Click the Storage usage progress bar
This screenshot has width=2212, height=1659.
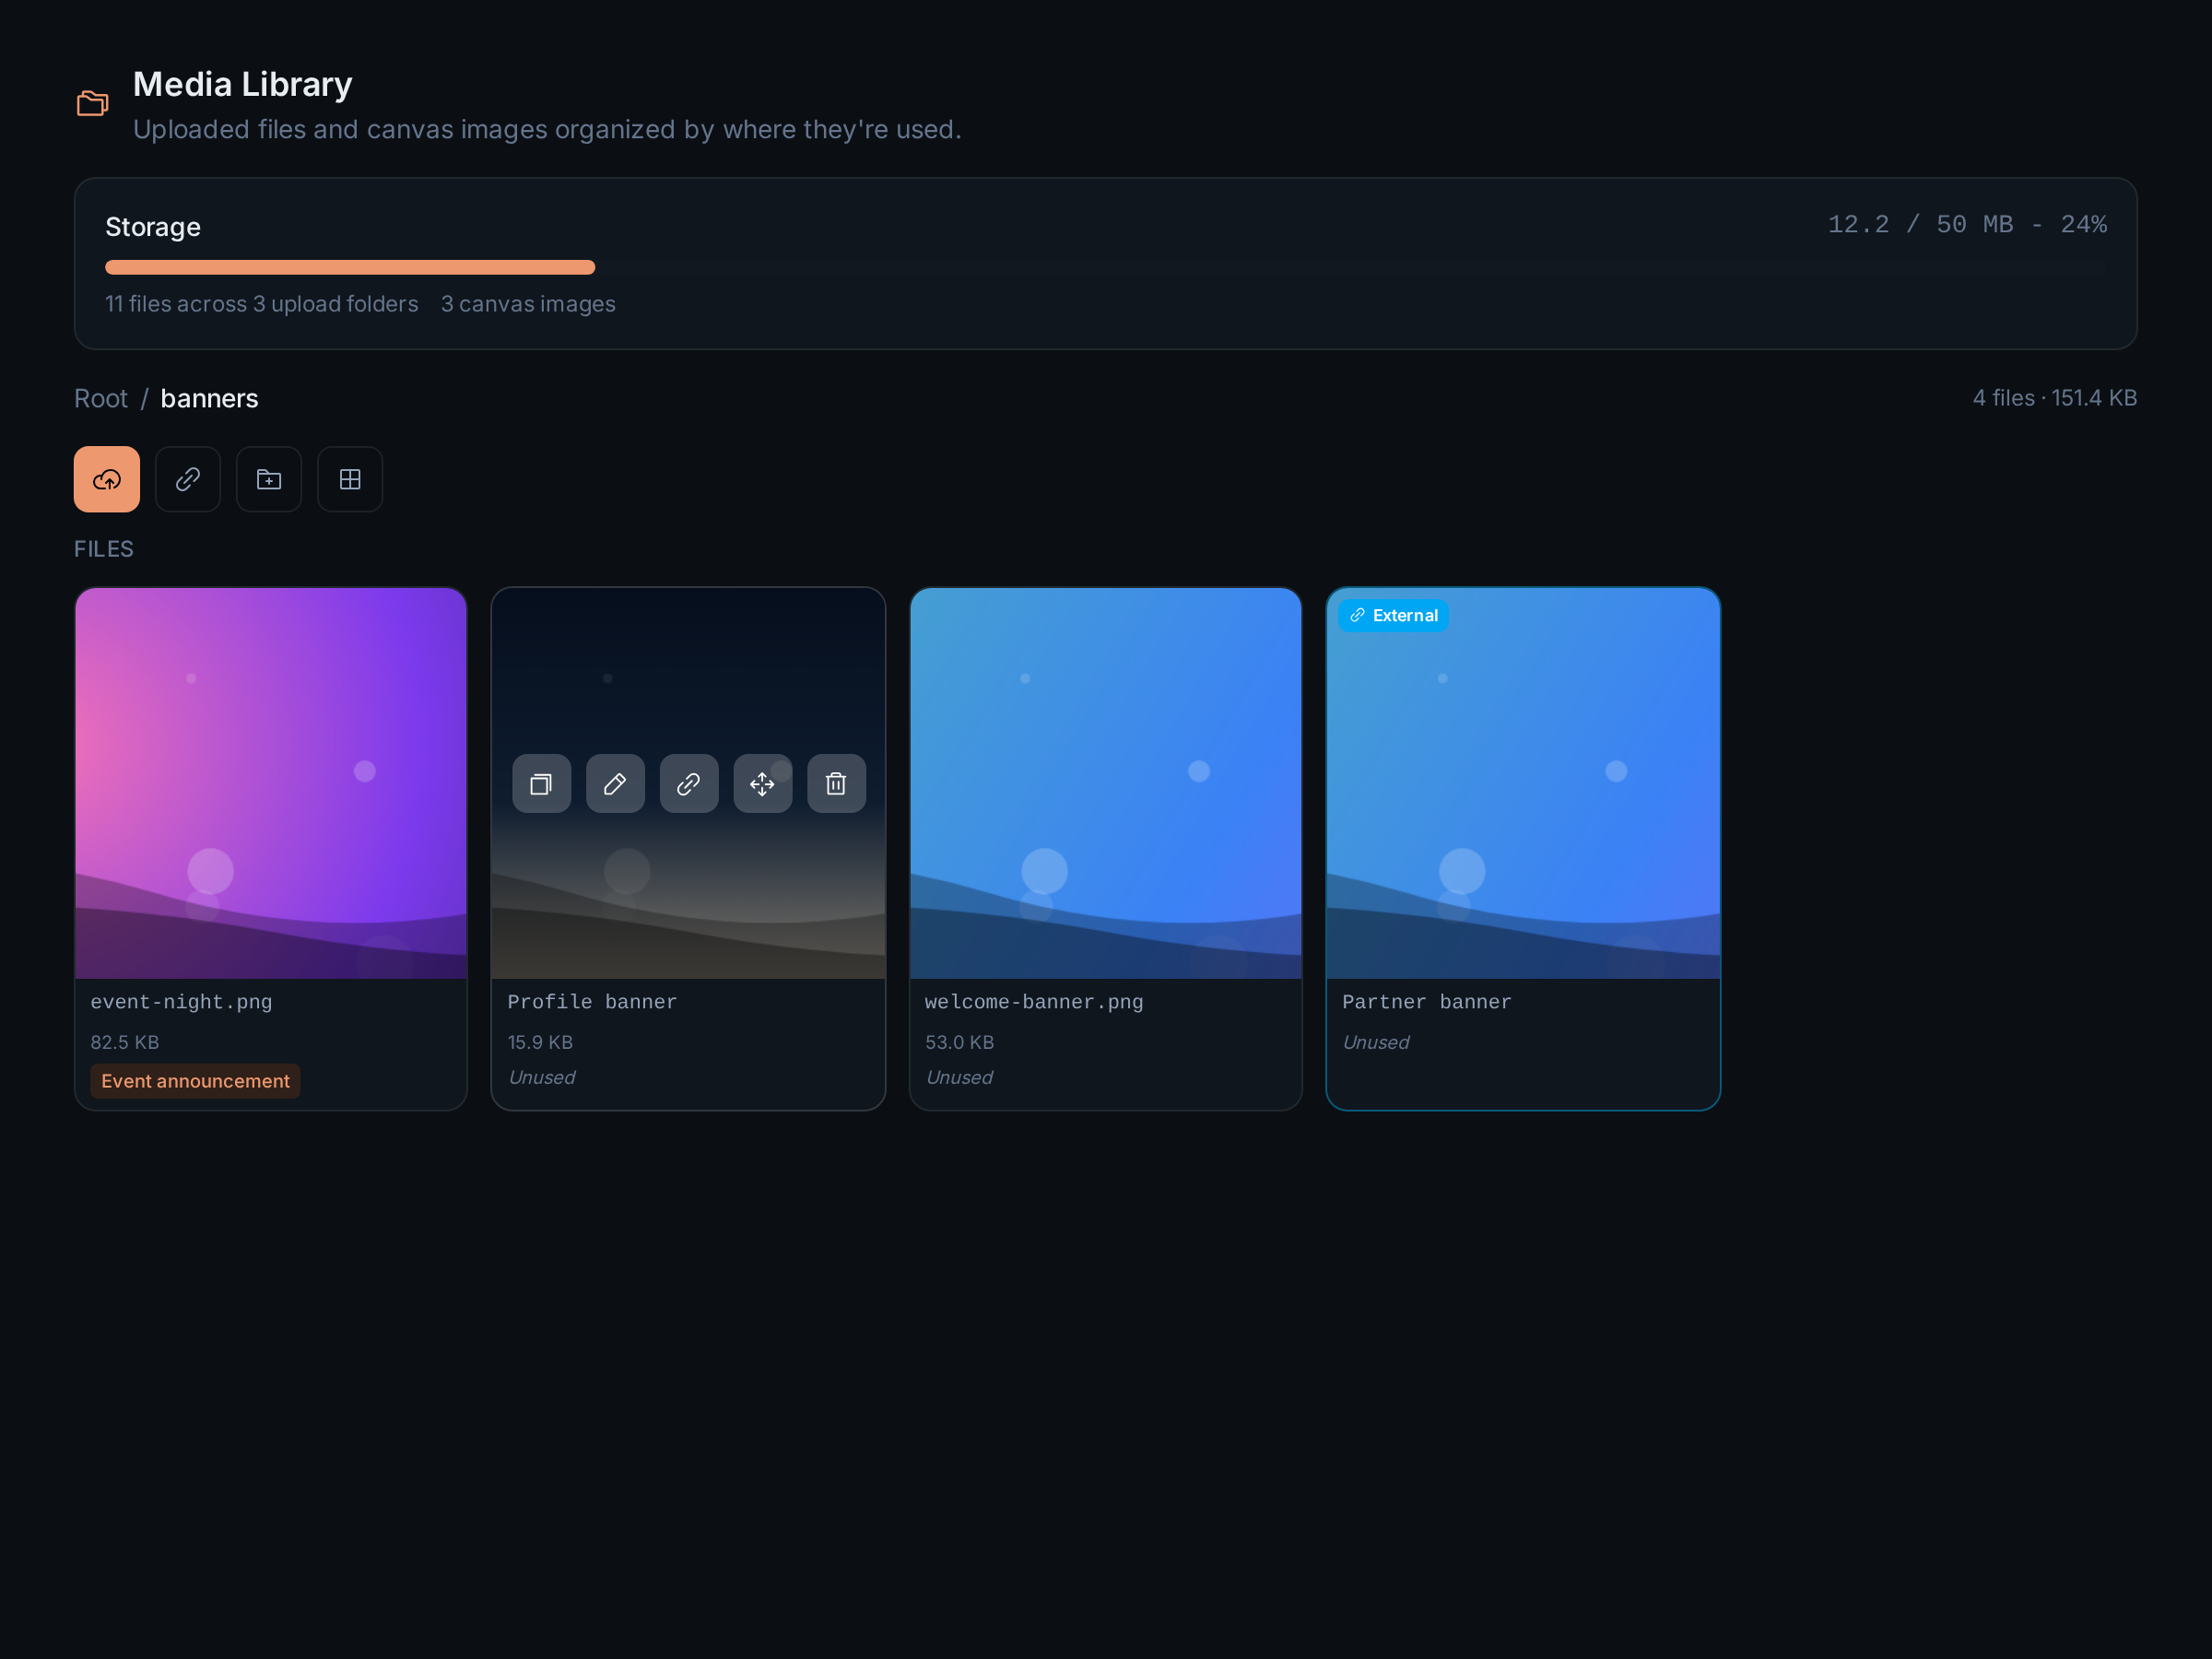pos(1106,267)
